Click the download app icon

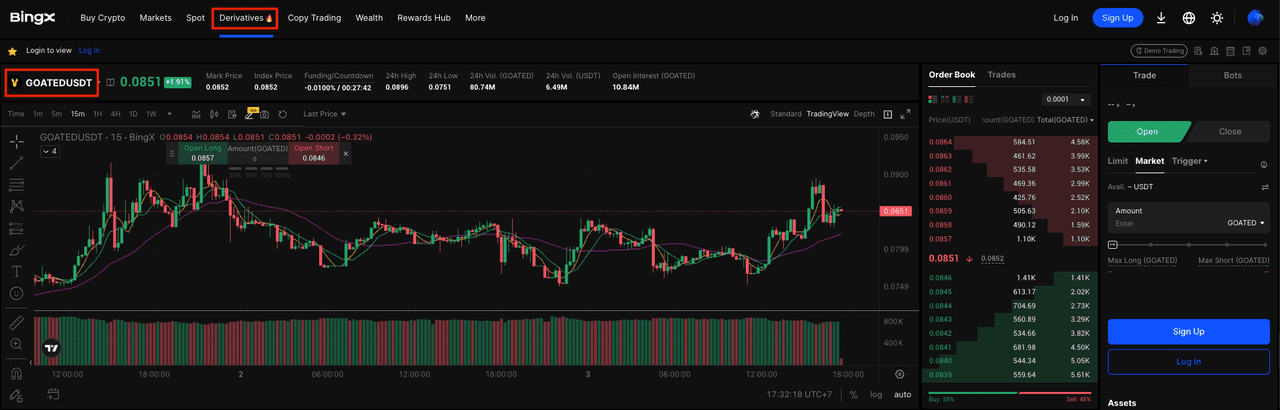coord(1161,18)
